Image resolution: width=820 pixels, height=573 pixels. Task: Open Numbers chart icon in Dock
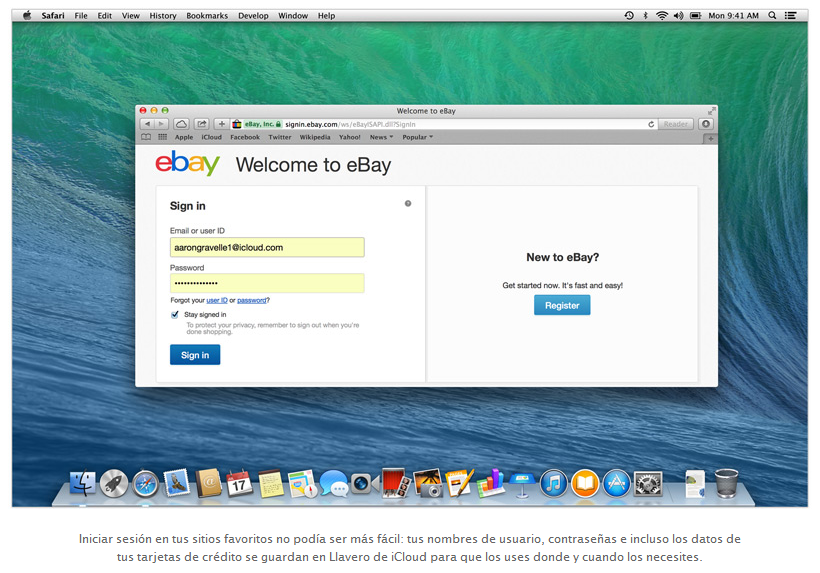click(x=491, y=483)
